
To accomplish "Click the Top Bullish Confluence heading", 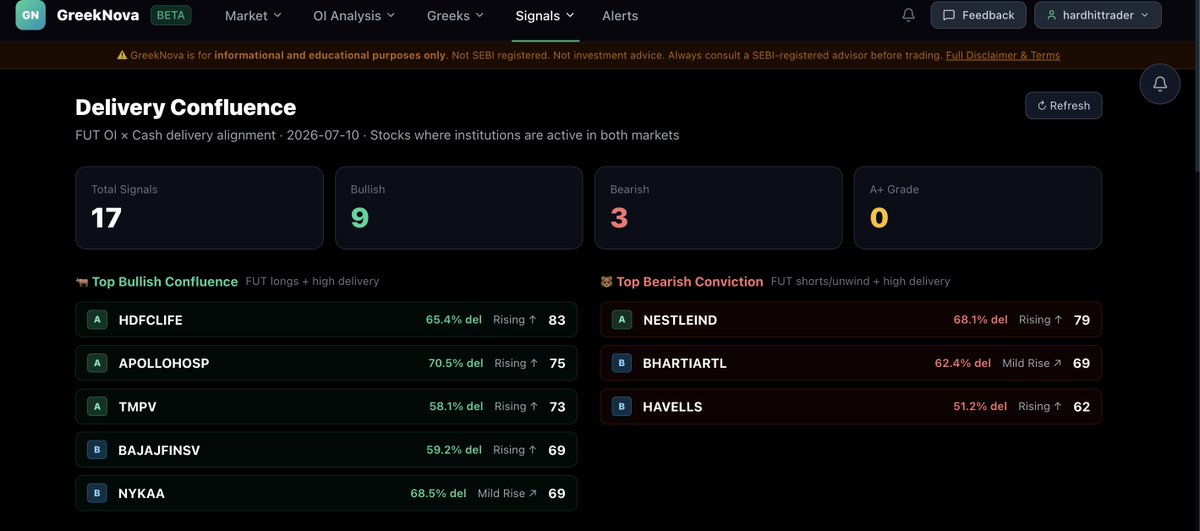I will tap(165, 282).
